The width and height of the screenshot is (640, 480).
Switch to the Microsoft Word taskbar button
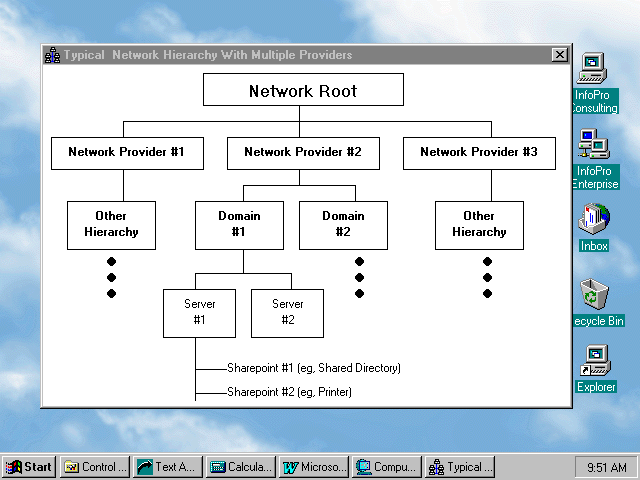click(313, 467)
